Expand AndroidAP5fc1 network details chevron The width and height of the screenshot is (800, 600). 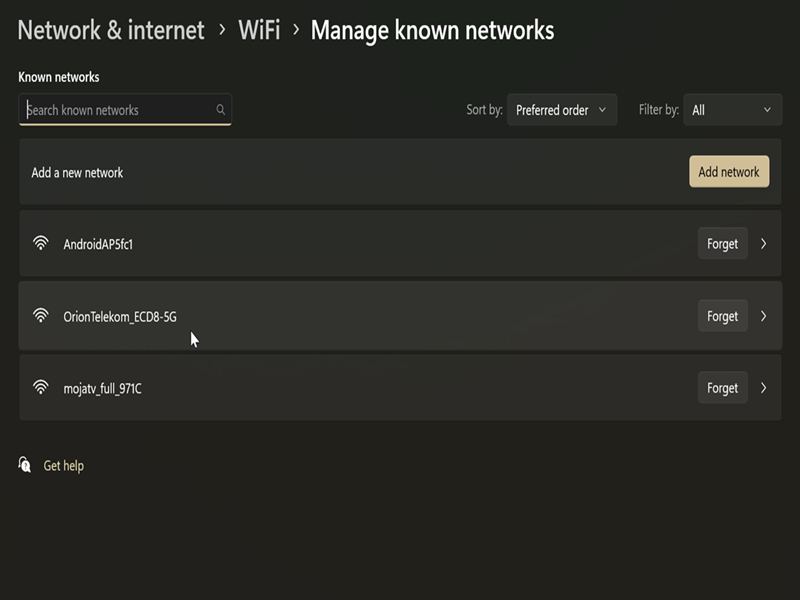coord(764,243)
